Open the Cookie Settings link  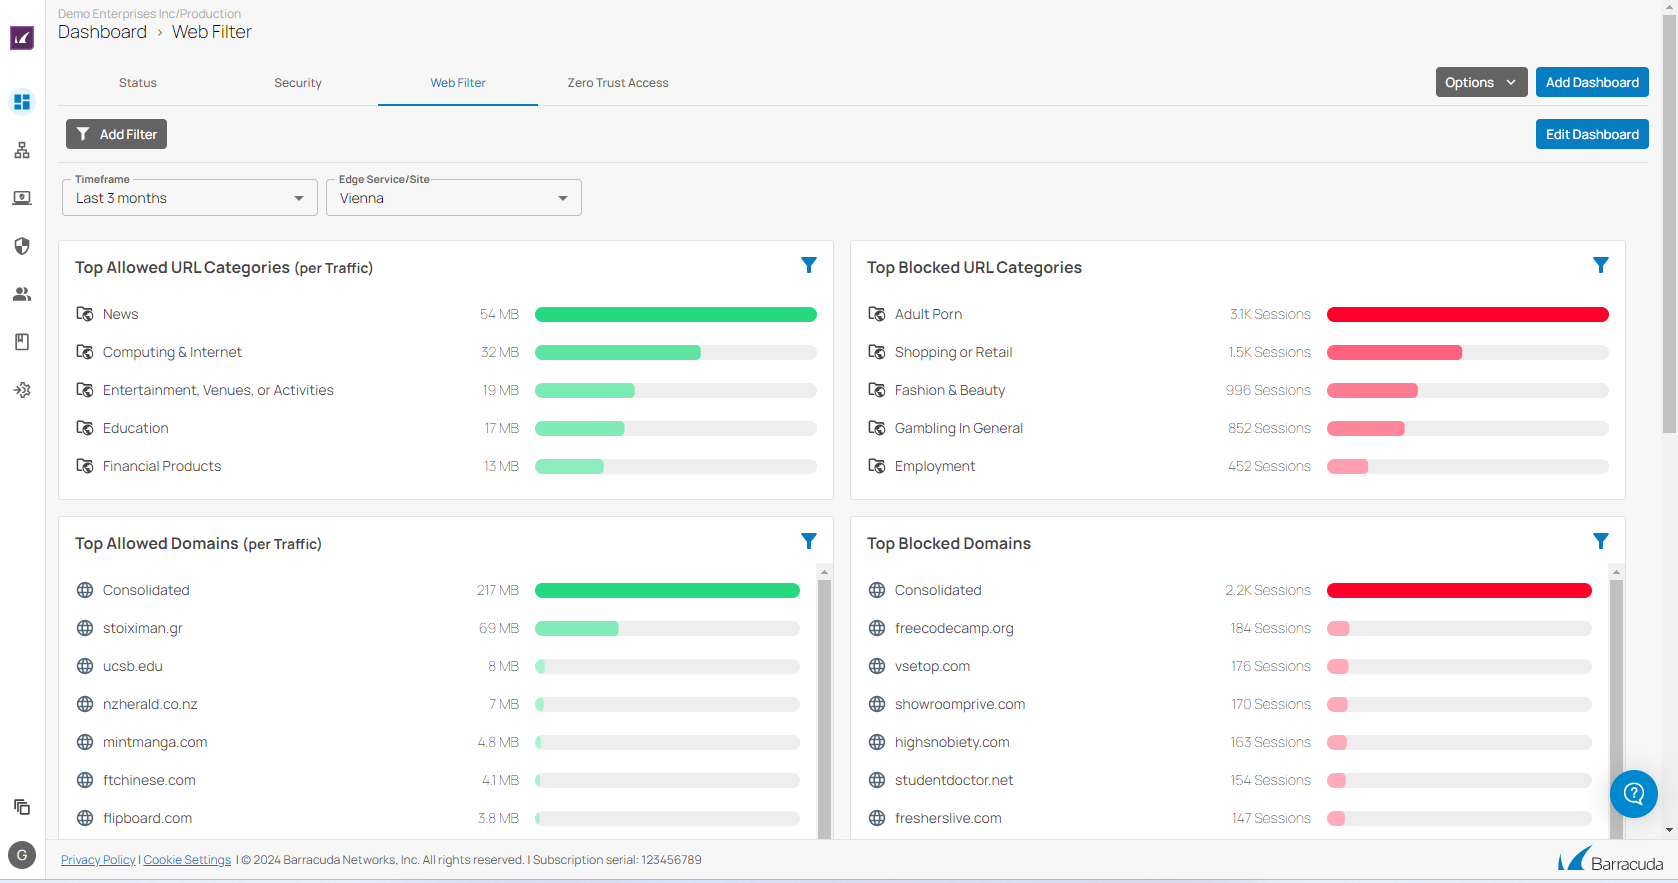tap(187, 860)
